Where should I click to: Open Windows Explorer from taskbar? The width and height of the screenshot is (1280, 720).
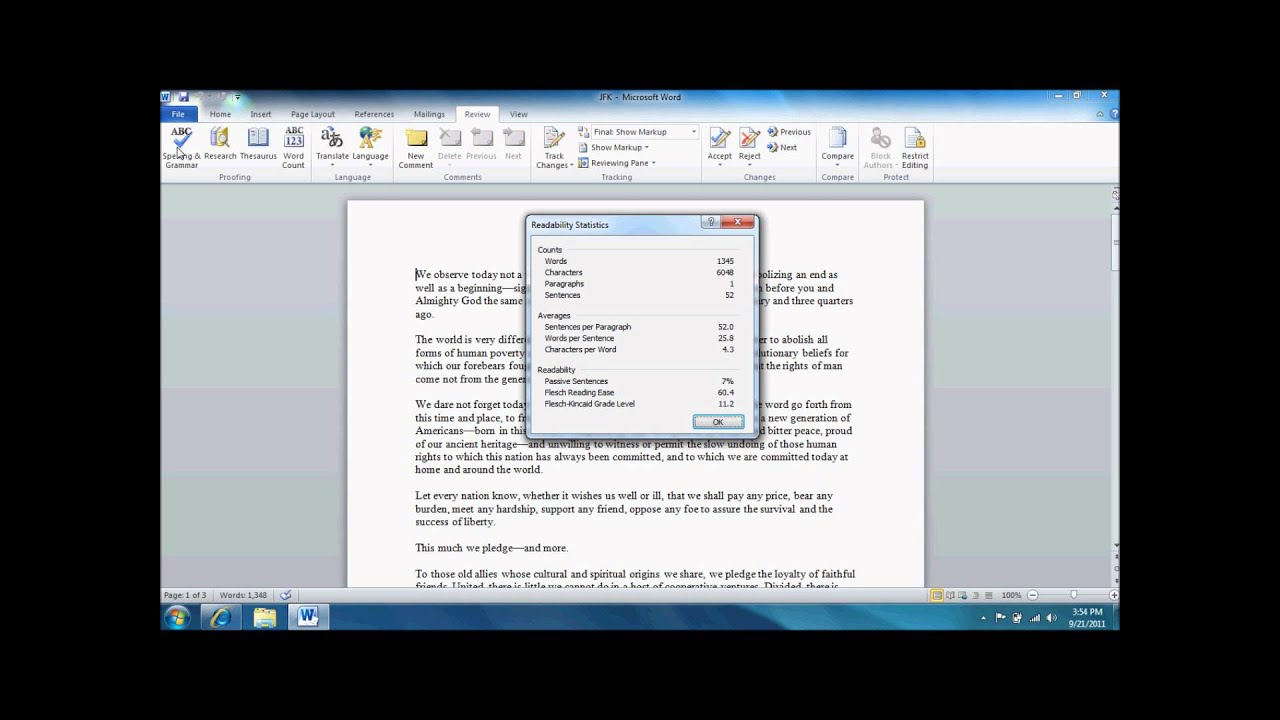click(264, 618)
